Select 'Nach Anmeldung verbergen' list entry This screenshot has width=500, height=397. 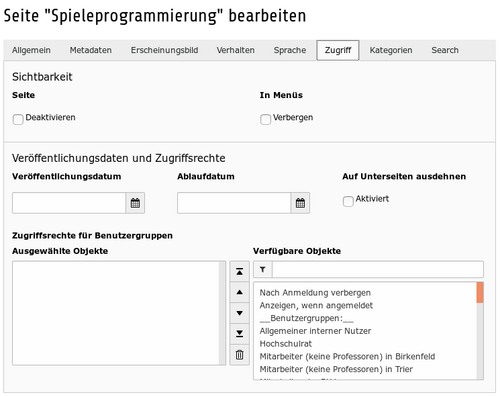[x=315, y=293]
